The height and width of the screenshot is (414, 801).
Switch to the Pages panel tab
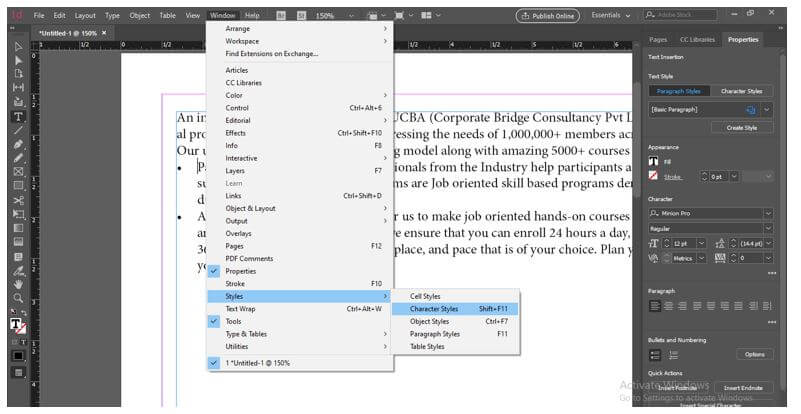658,39
